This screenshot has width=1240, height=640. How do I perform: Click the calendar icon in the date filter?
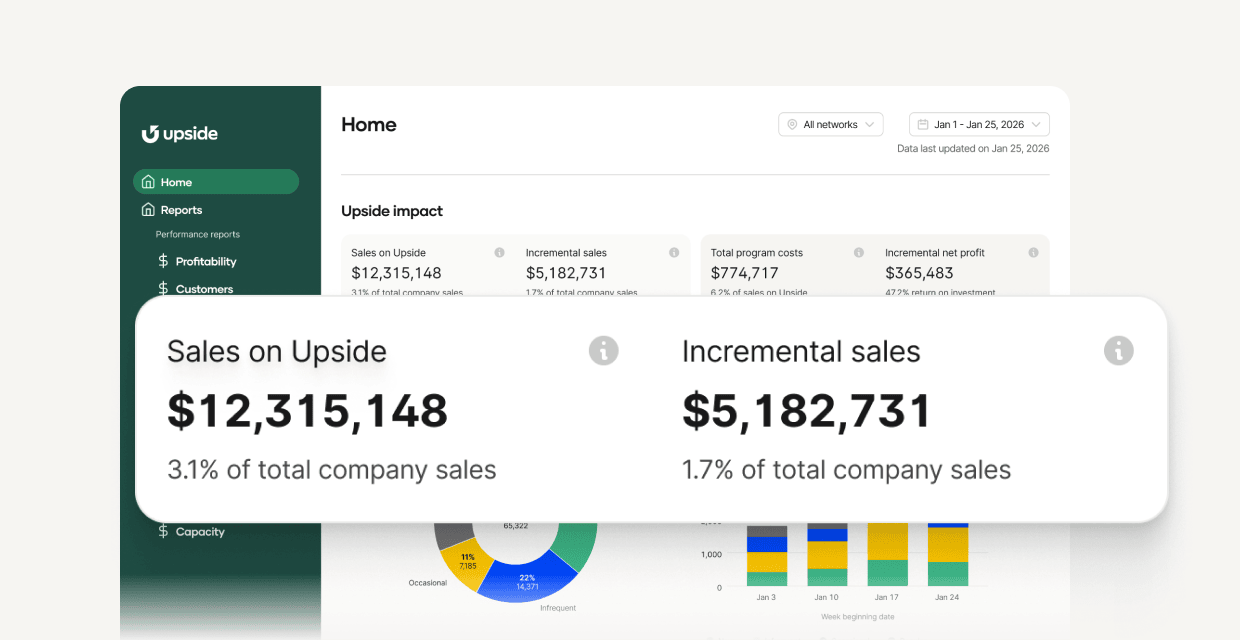924,124
